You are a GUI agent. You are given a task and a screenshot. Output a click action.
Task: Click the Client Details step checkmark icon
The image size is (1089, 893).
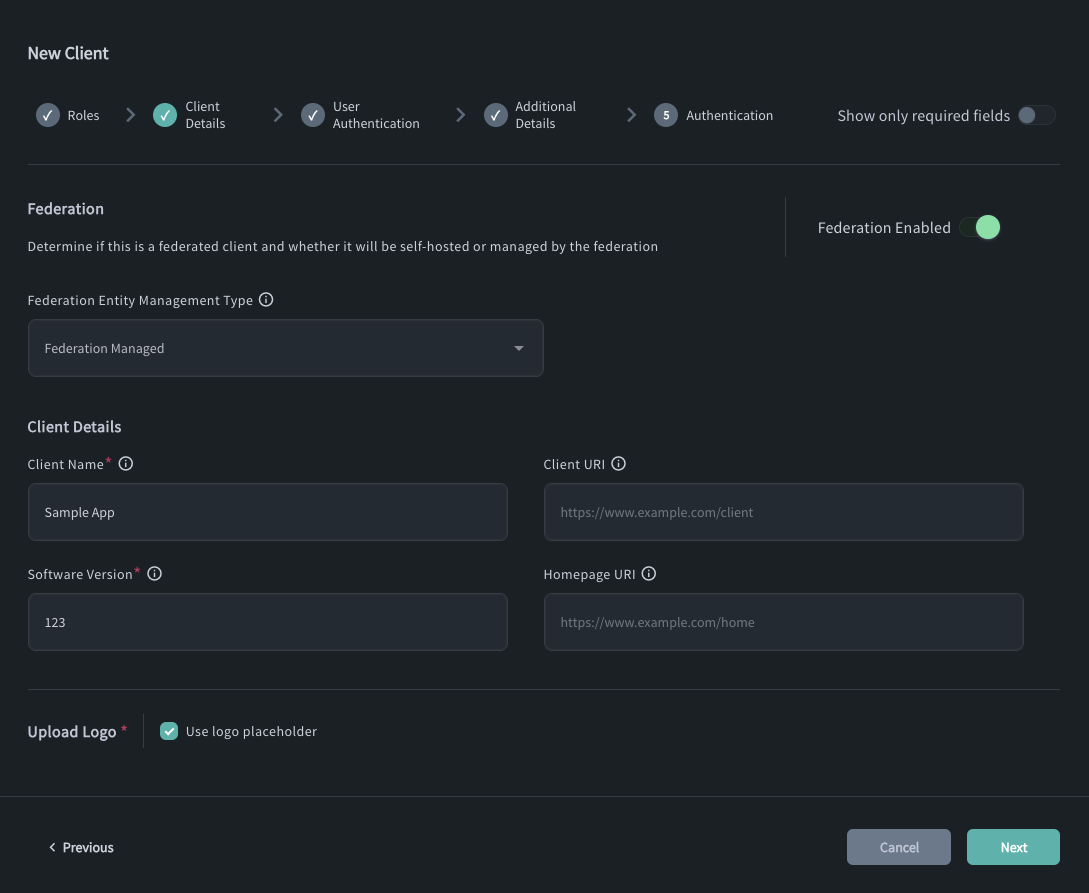click(165, 115)
